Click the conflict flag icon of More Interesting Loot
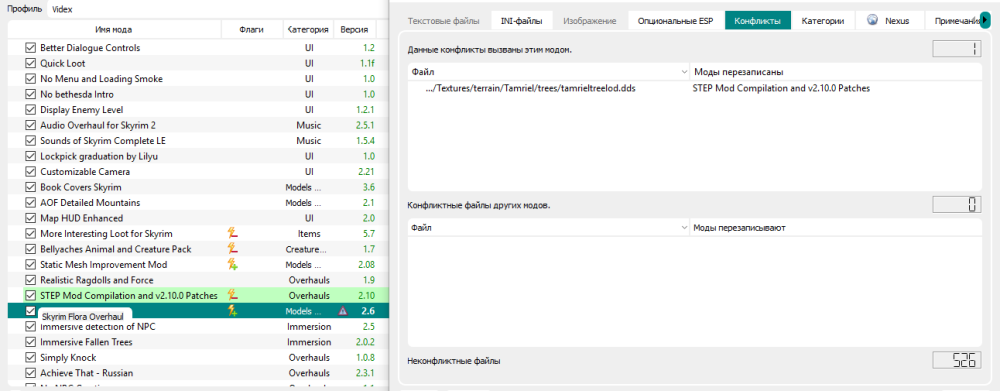Viewport: 1000px width, 391px height. click(x=233, y=233)
